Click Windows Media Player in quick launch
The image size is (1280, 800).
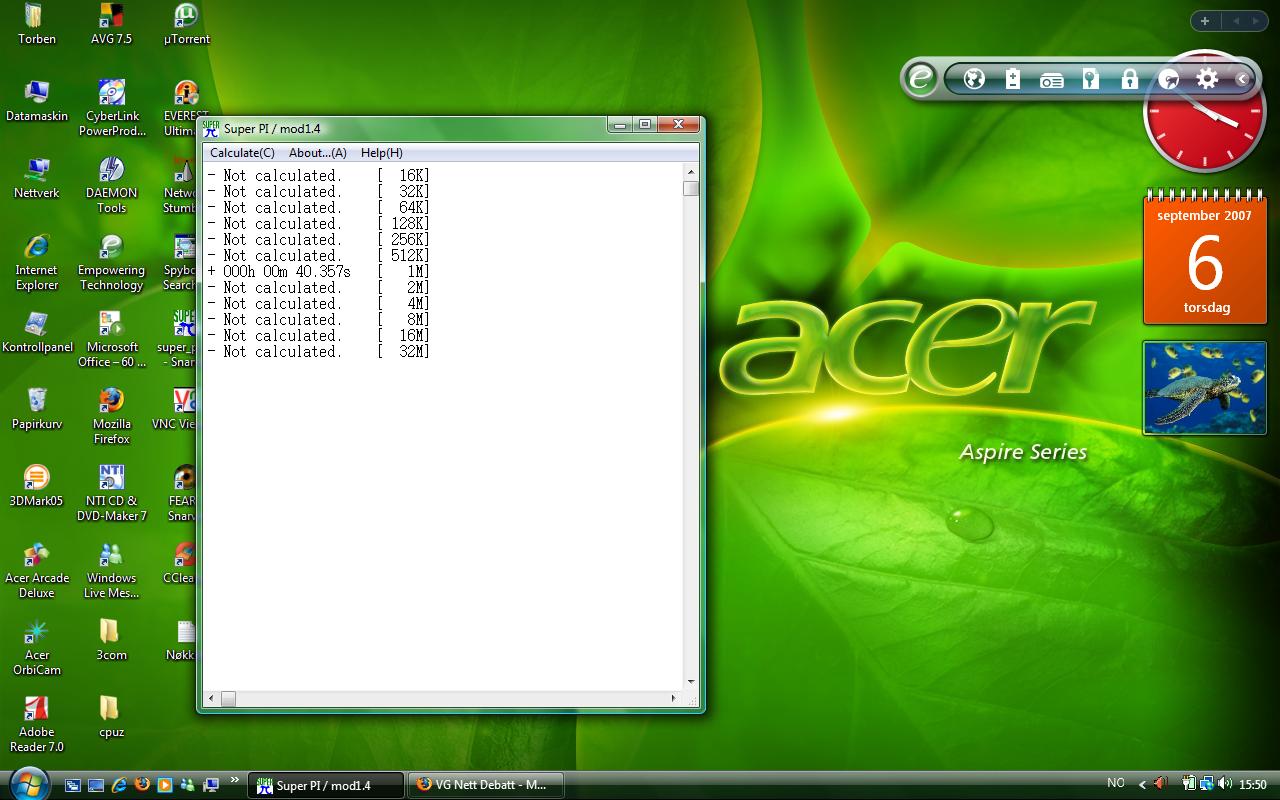[x=165, y=785]
